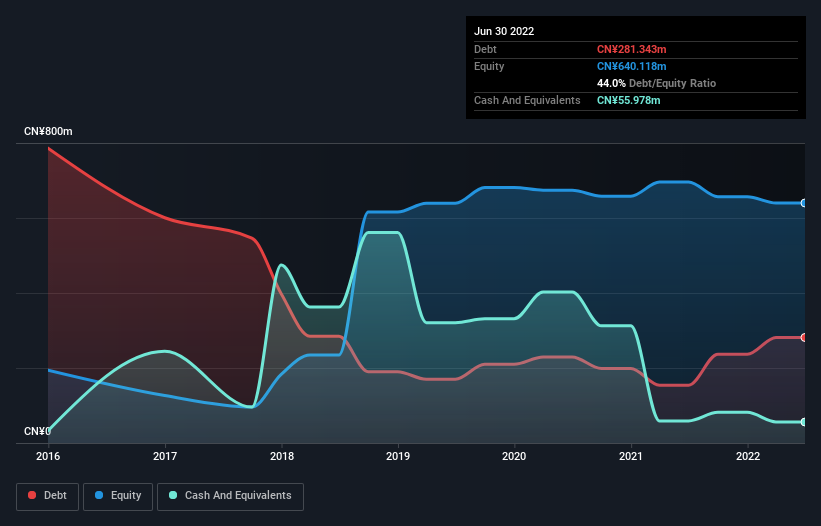Click the CN¥281.343m debt value
This screenshot has height=526, width=821.
[x=631, y=49]
